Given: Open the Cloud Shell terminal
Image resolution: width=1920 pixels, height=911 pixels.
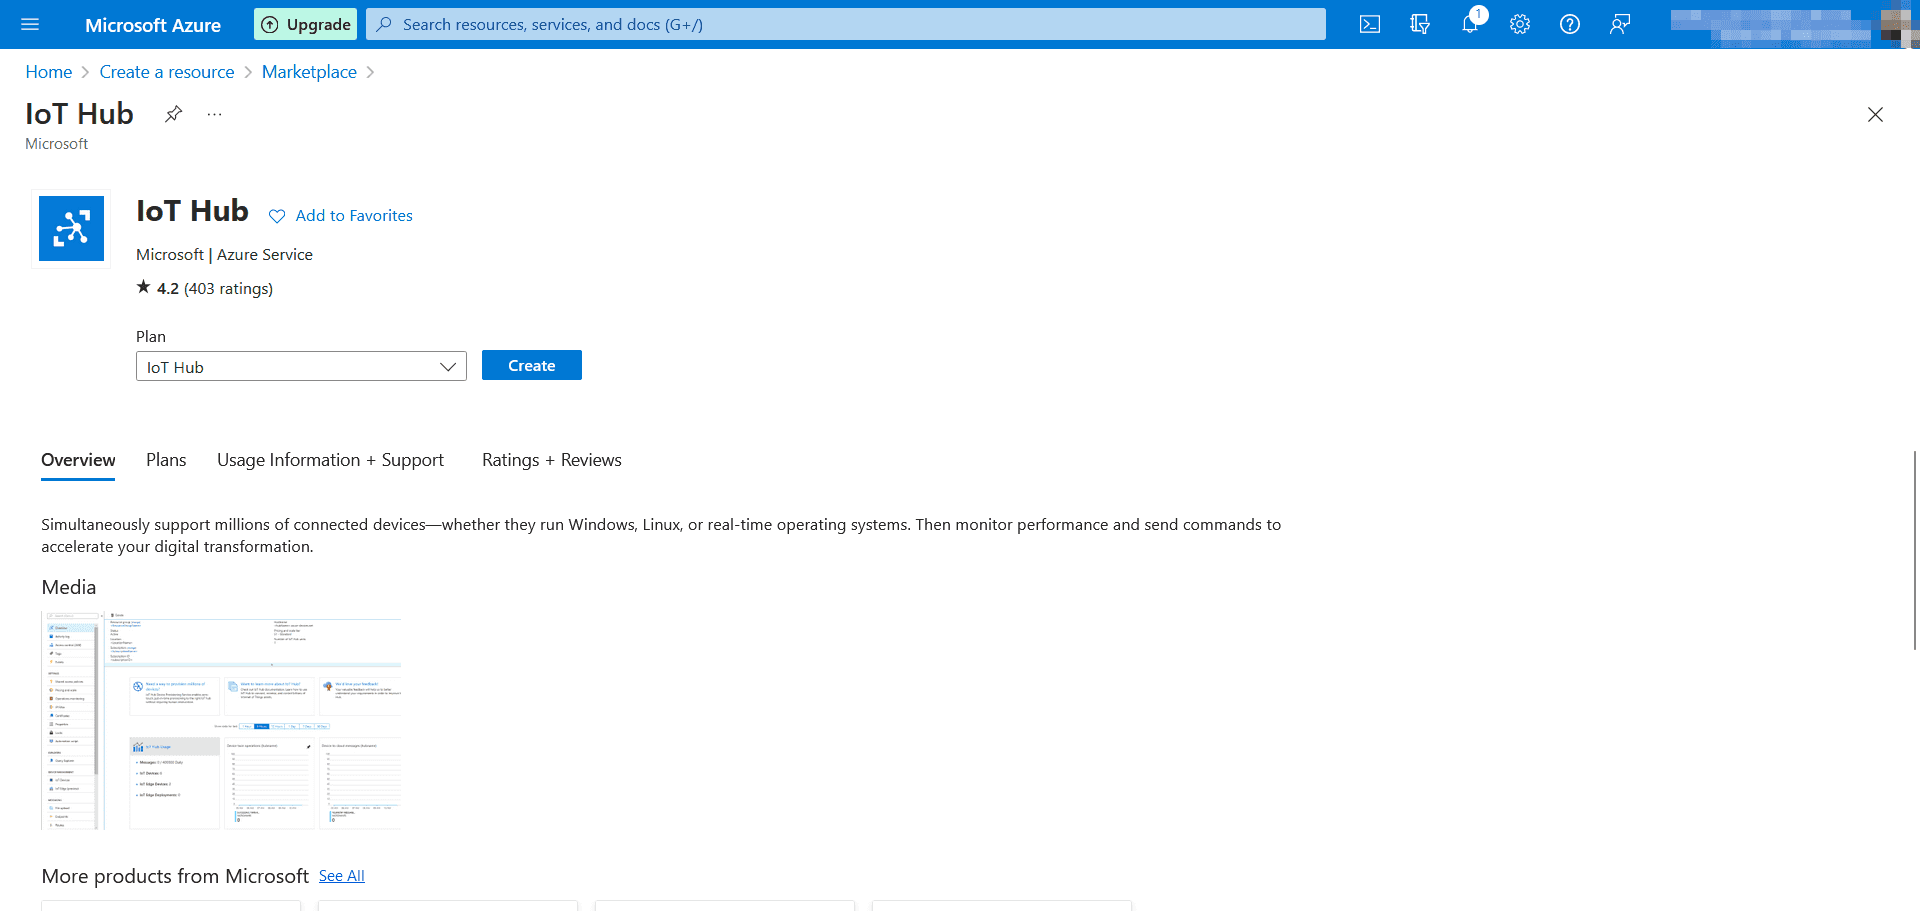Looking at the screenshot, I should [x=1369, y=24].
